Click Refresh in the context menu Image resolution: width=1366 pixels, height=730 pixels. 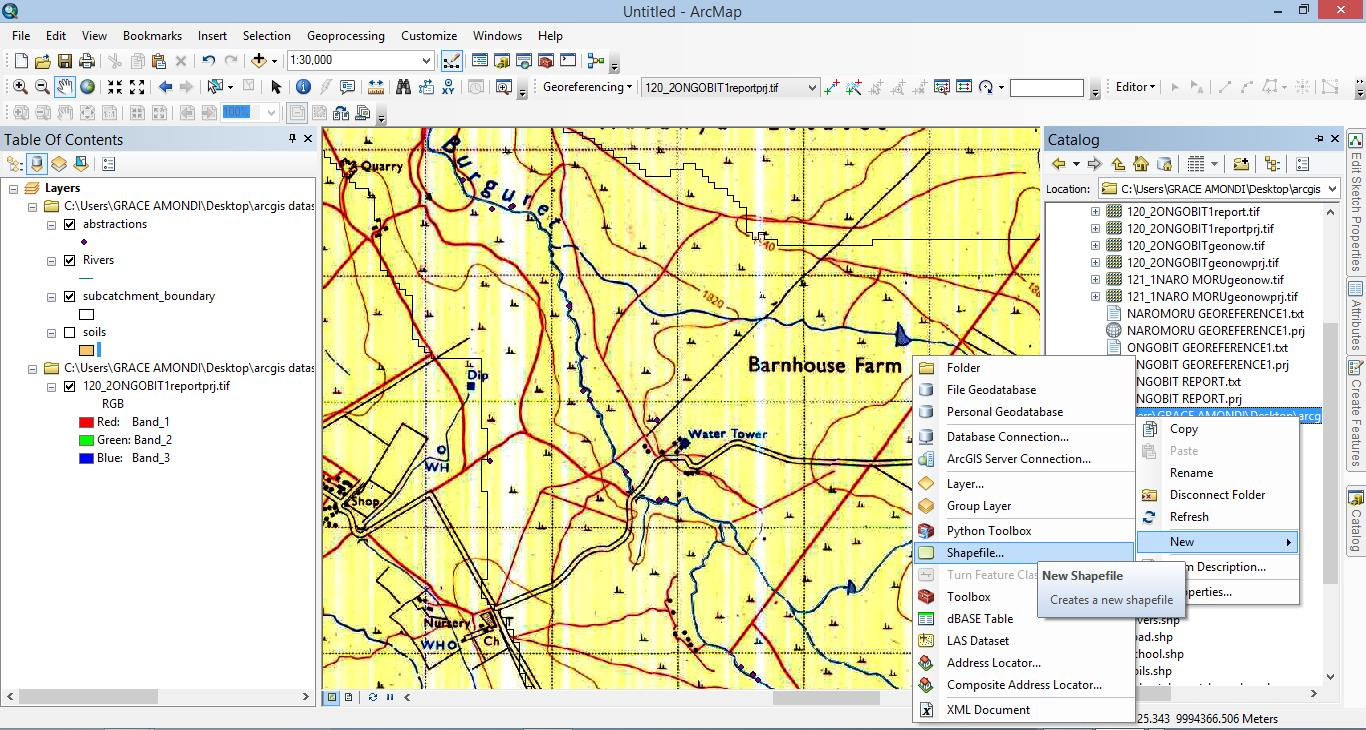(1188, 517)
